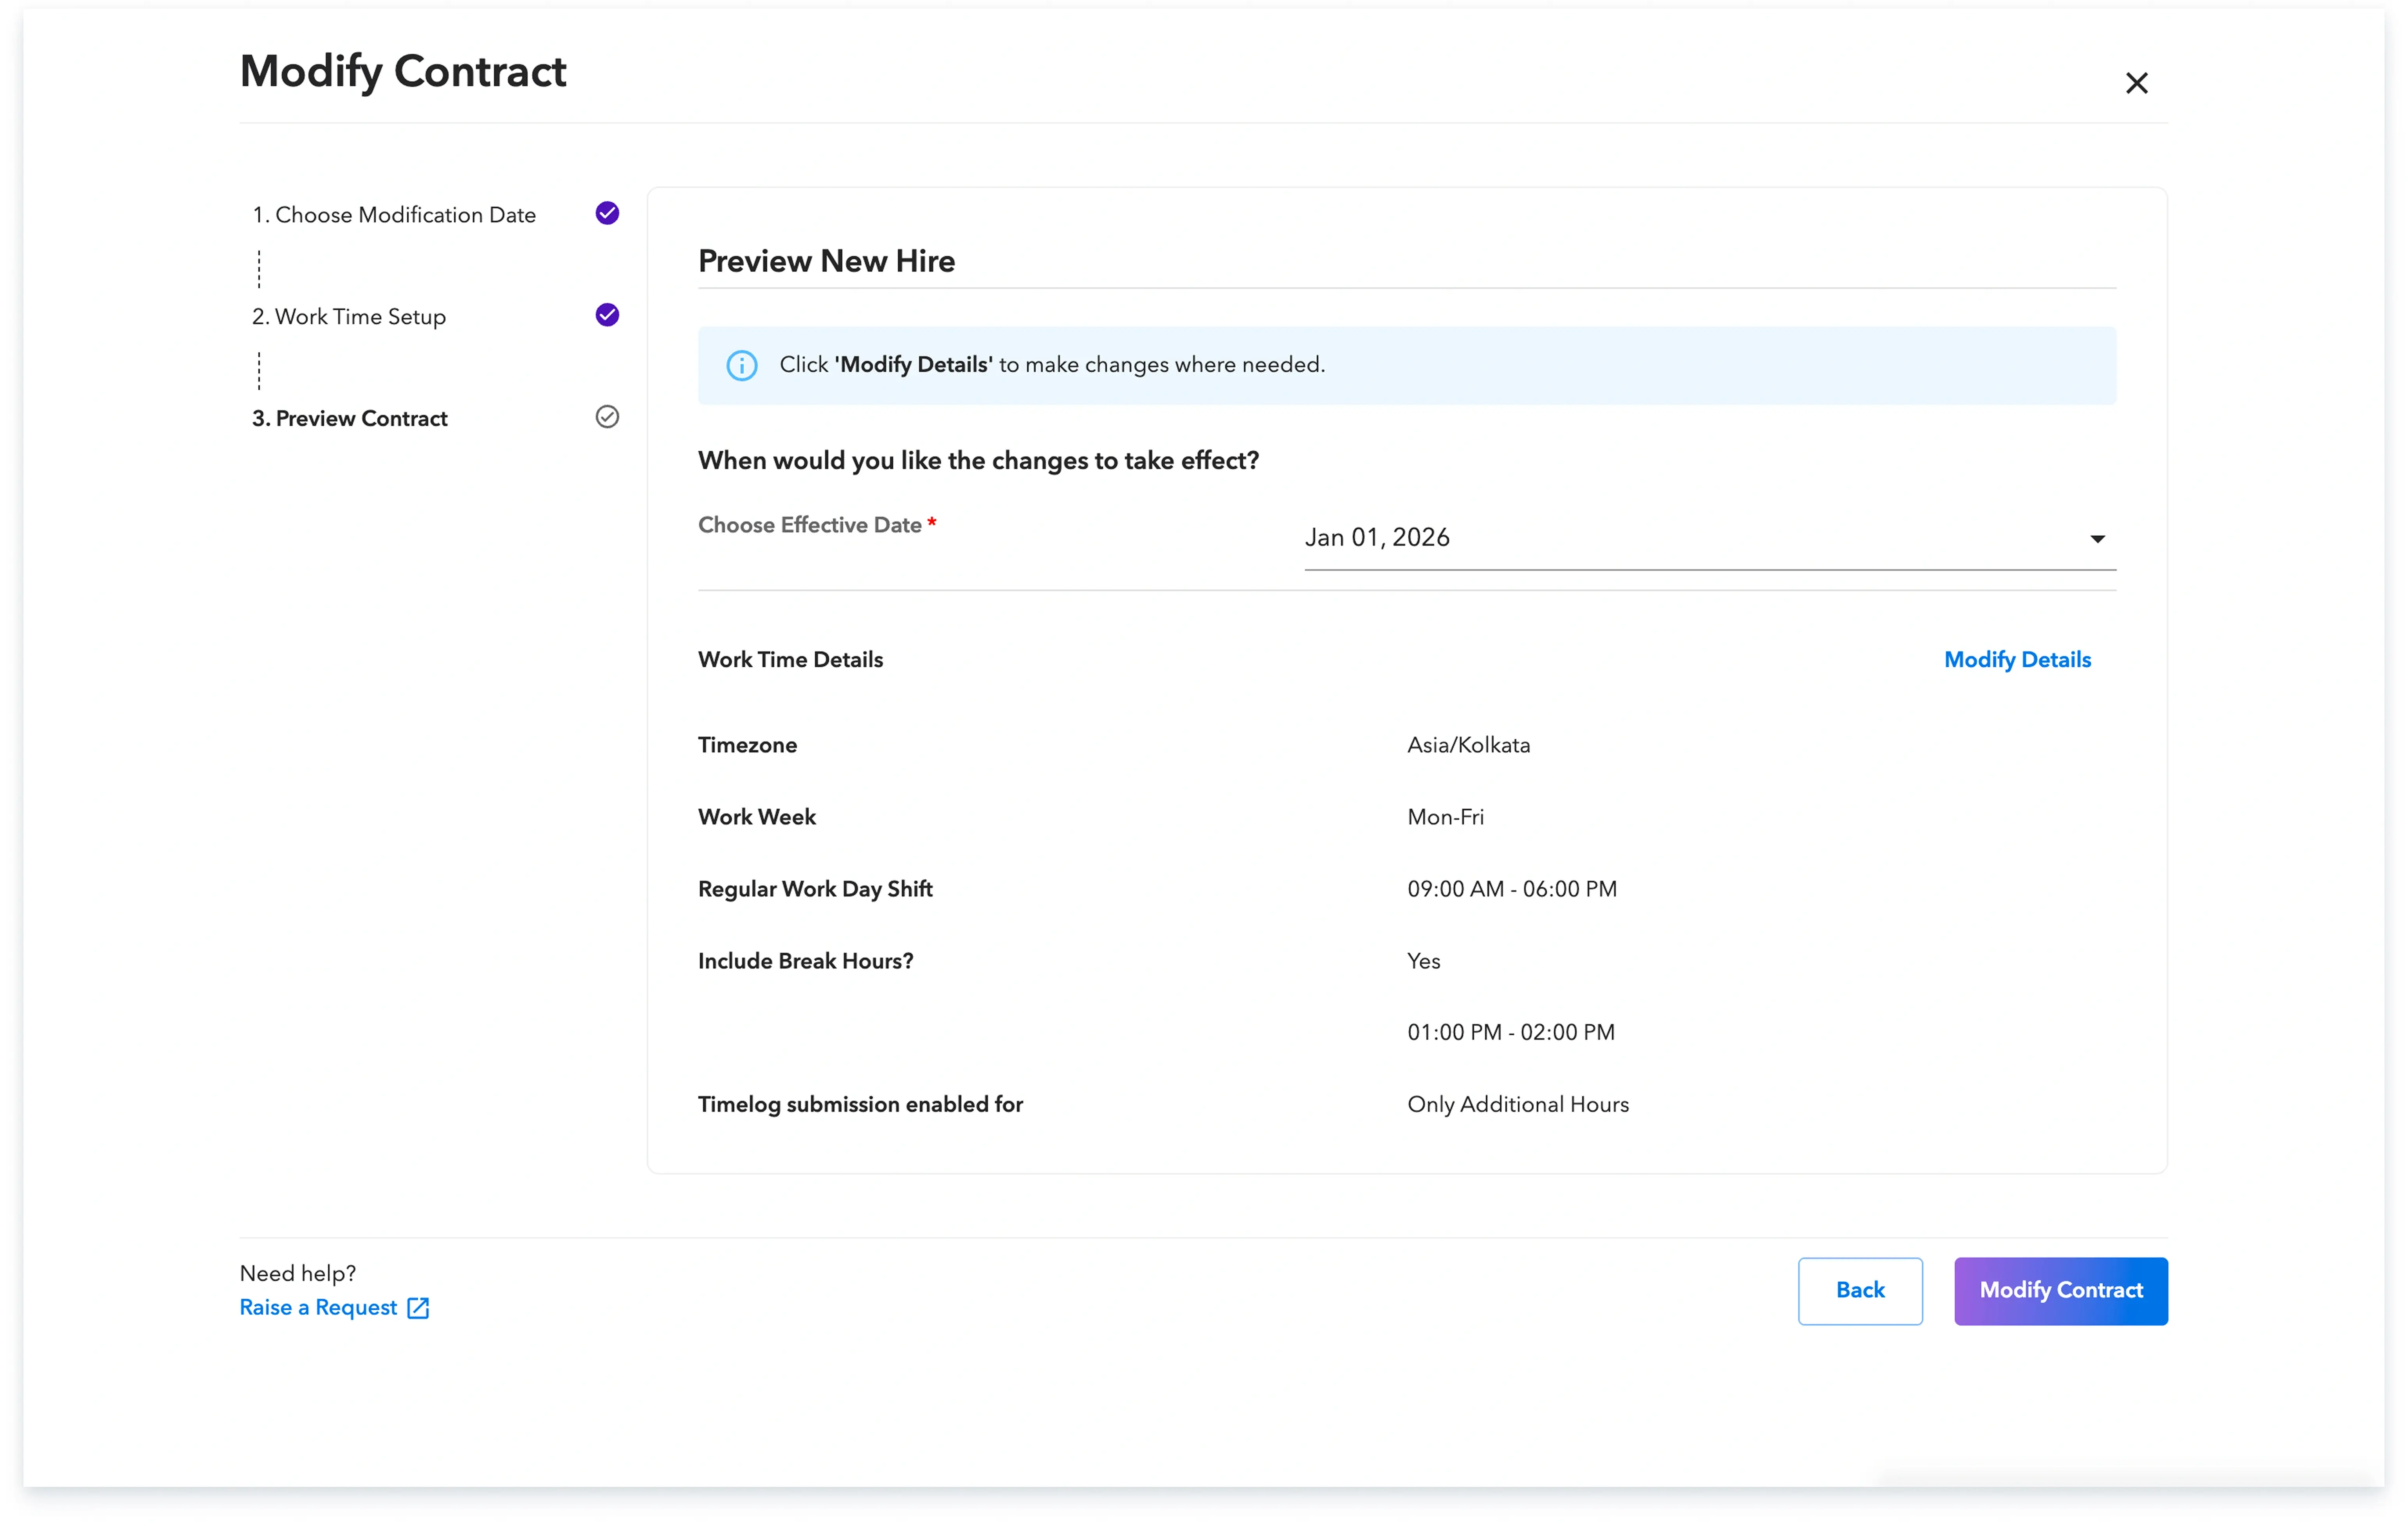Screen dimensions: 2408x1526
Task: Click the info icon in blue banner
Action: click(741, 365)
